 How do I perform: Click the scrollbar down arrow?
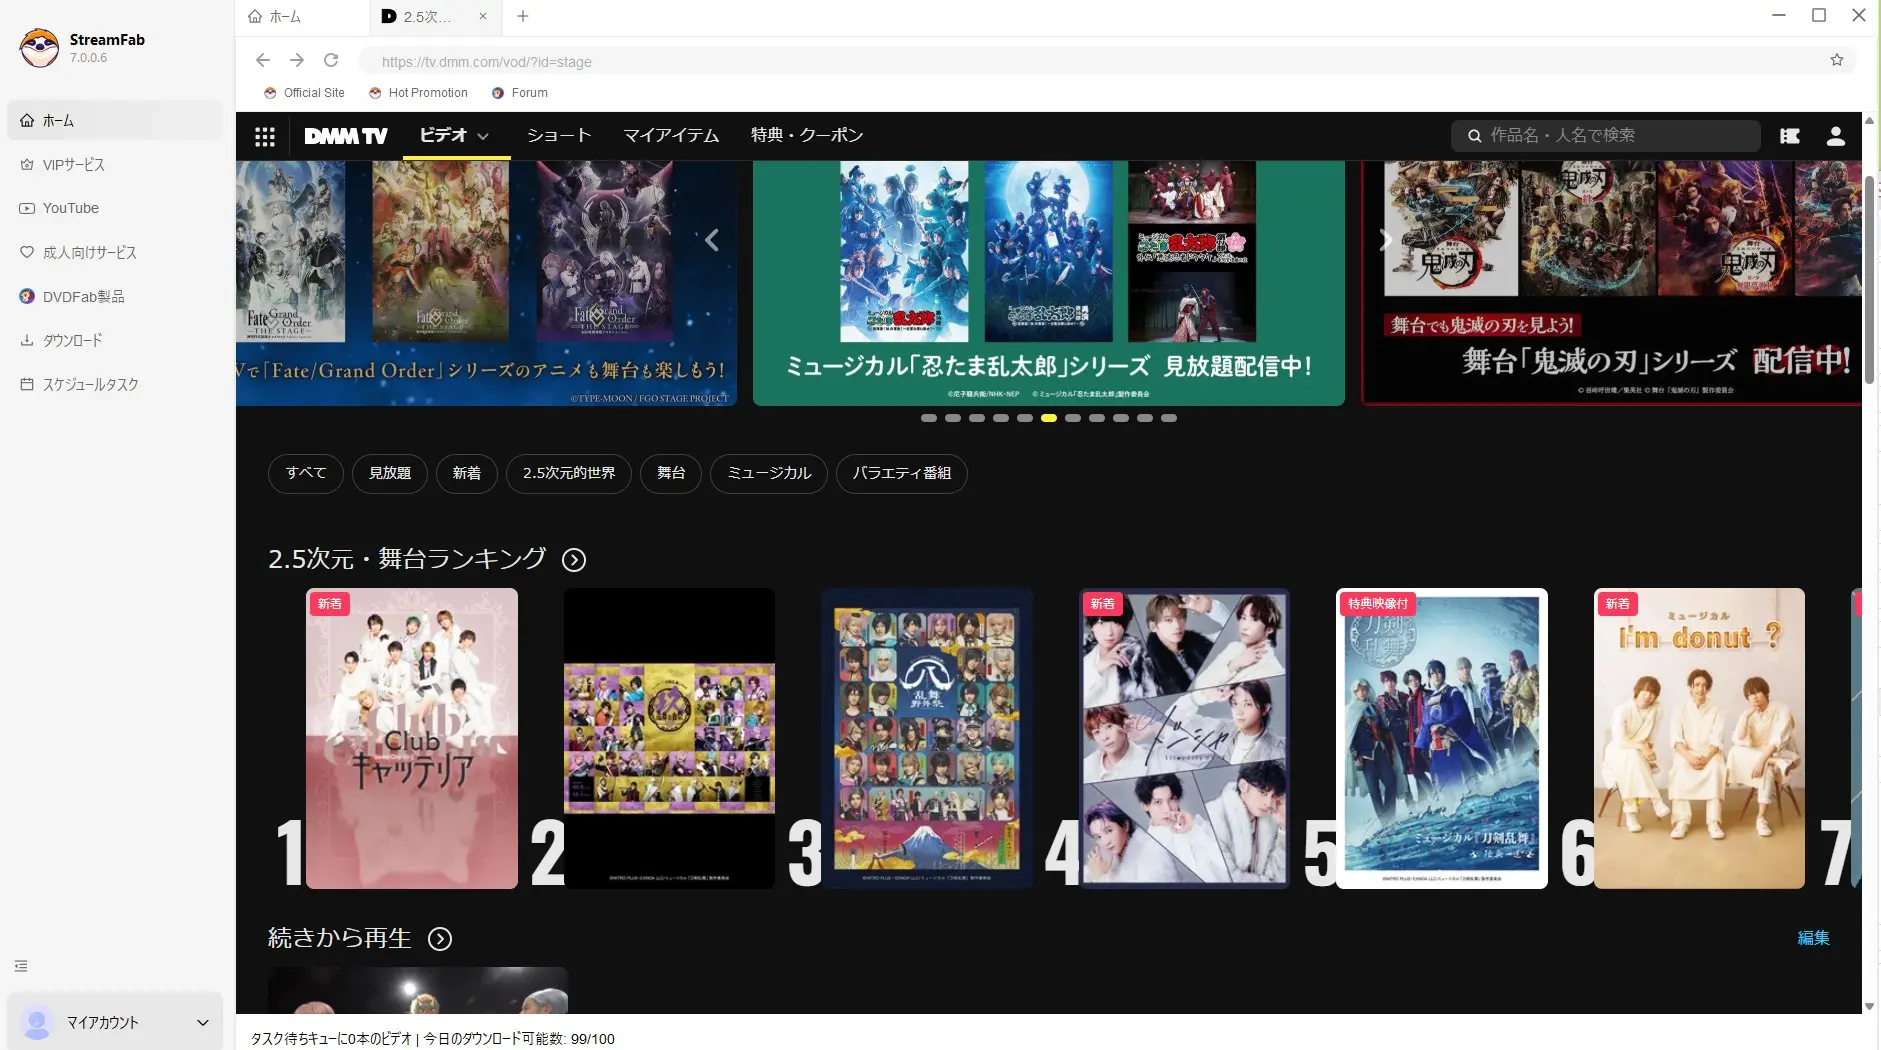1870,1006
